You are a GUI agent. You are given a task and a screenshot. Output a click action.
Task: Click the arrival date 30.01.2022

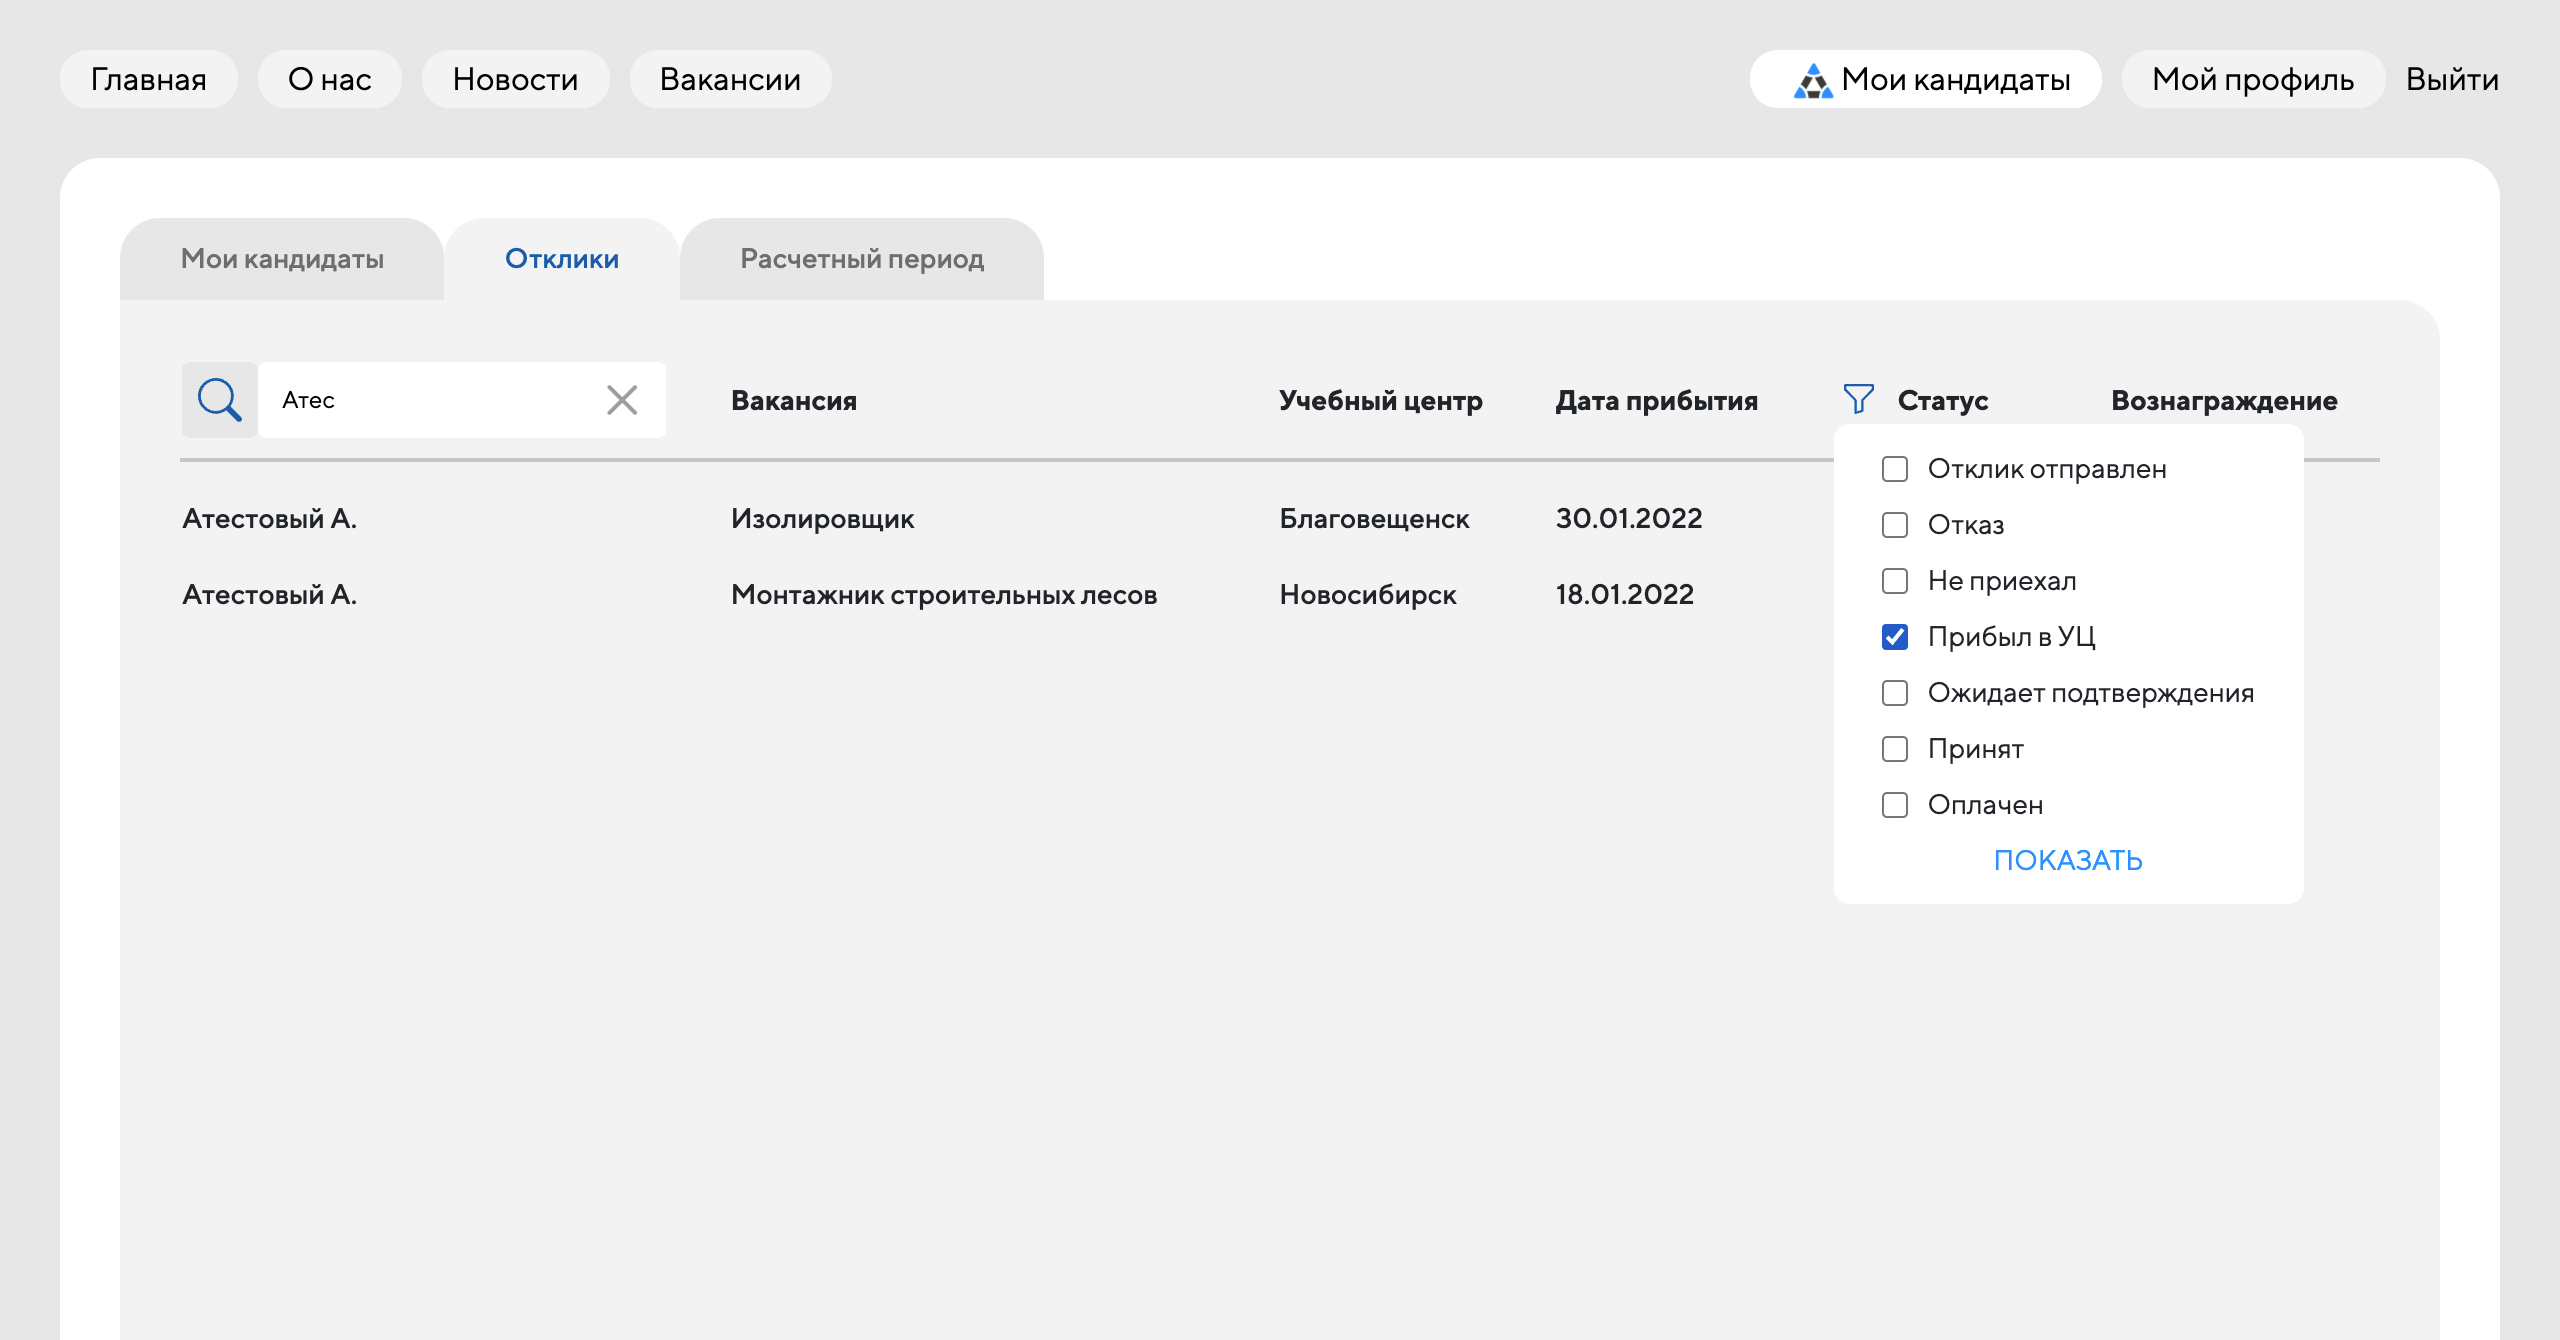click(1629, 518)
